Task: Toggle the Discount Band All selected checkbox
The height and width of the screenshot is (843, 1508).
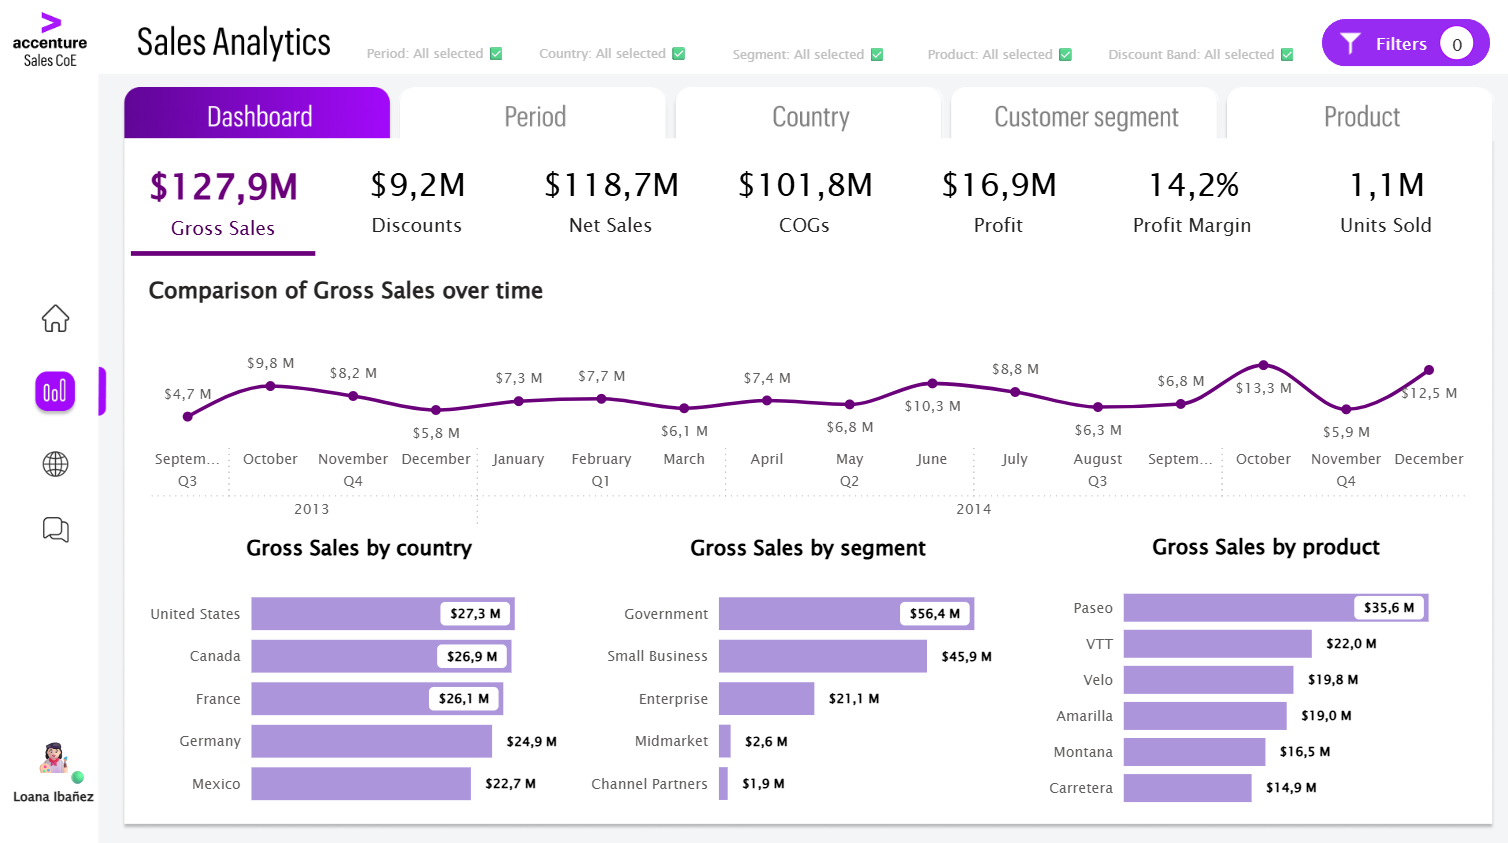Action: pyautogui.click(x=1287, y=55)
